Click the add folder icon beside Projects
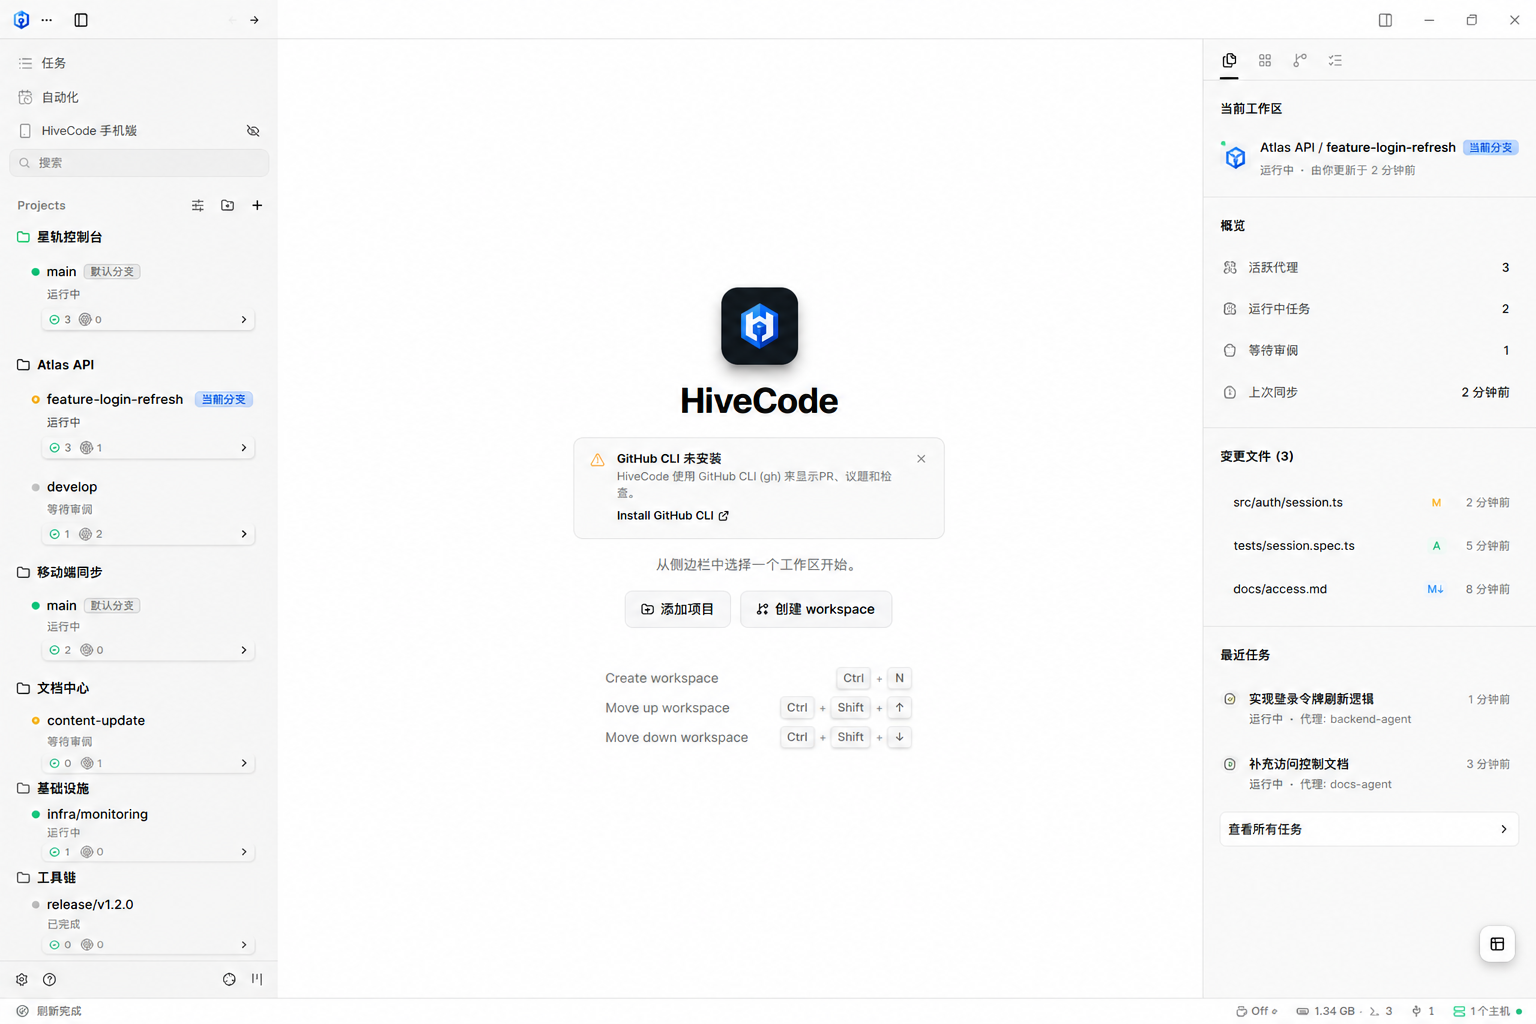Viewport: 1536px width, 1024px height. [x=228, y=205]
